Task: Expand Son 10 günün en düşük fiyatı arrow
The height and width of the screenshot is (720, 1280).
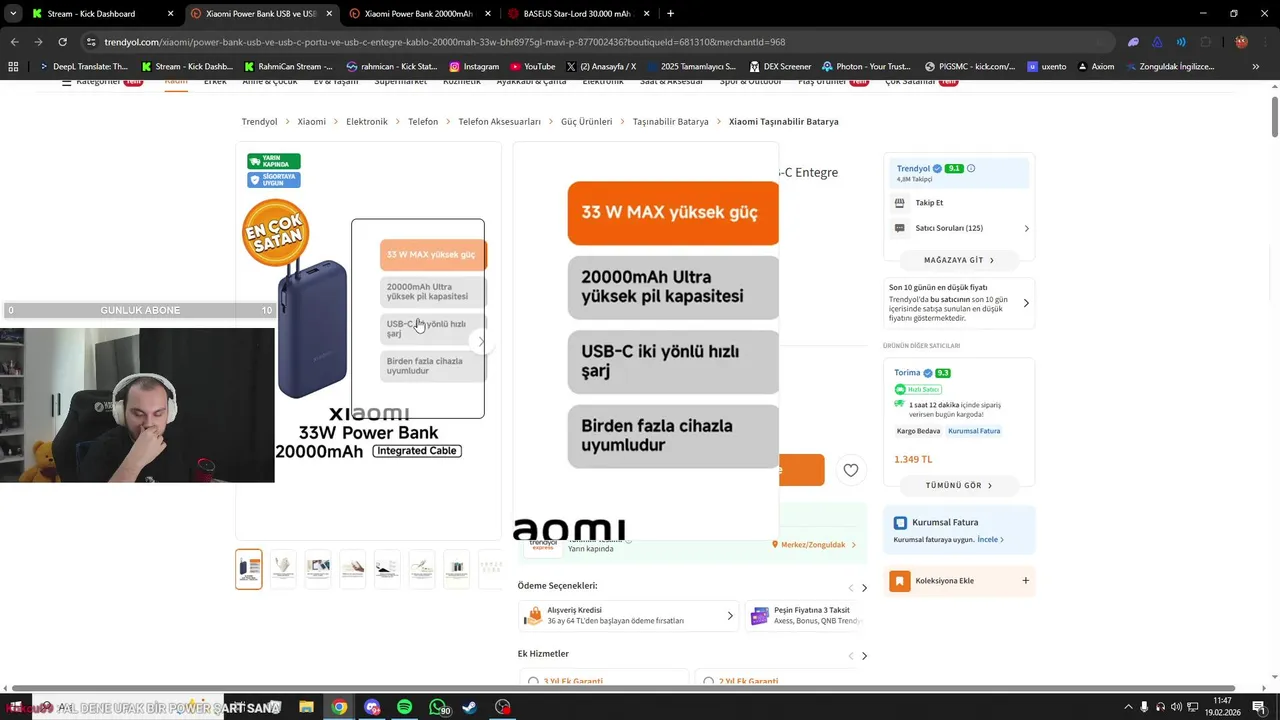Action: (1026, 303)
